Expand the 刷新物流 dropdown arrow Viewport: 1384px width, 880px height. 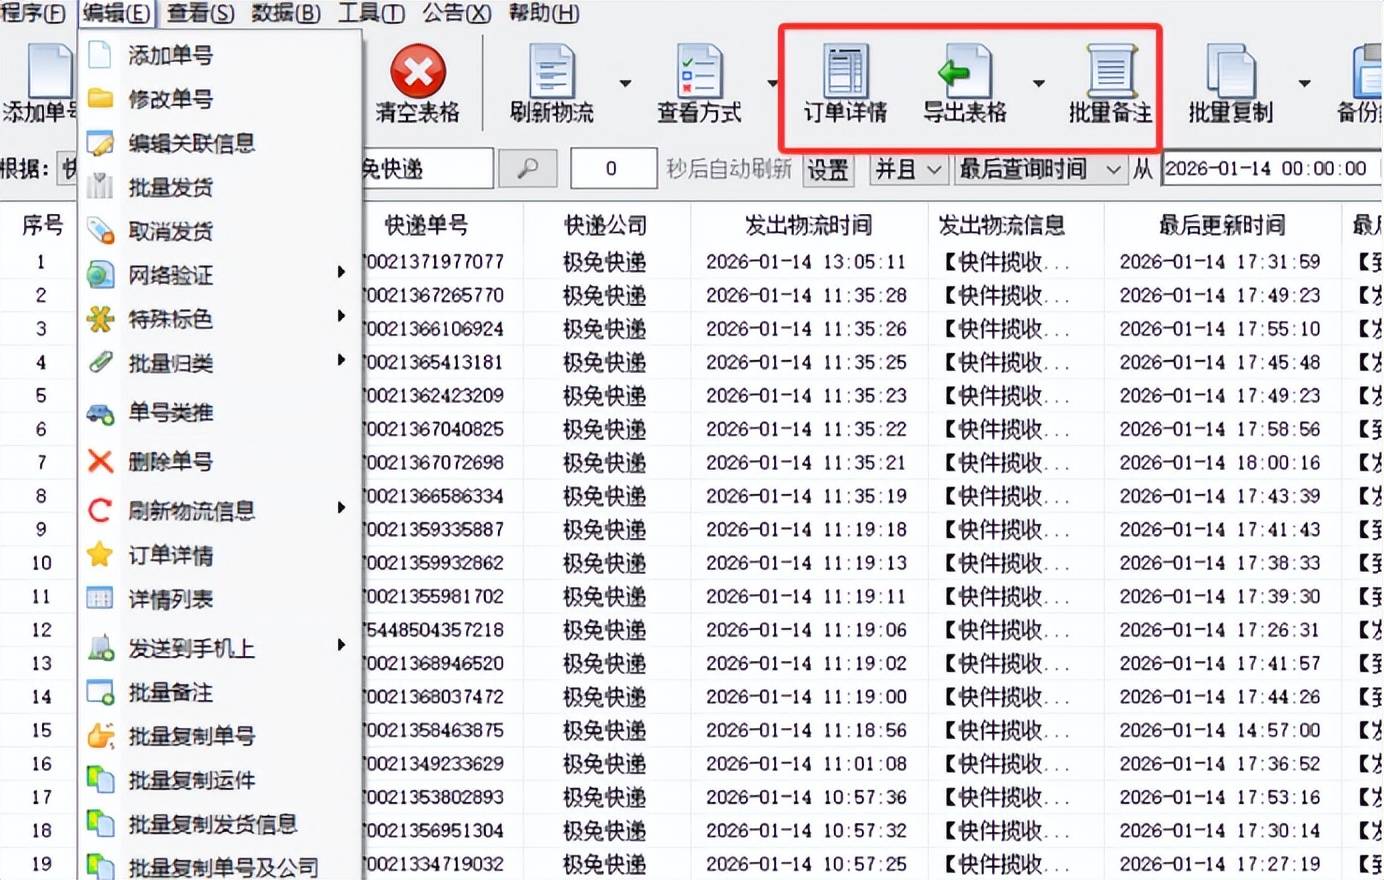625,83
